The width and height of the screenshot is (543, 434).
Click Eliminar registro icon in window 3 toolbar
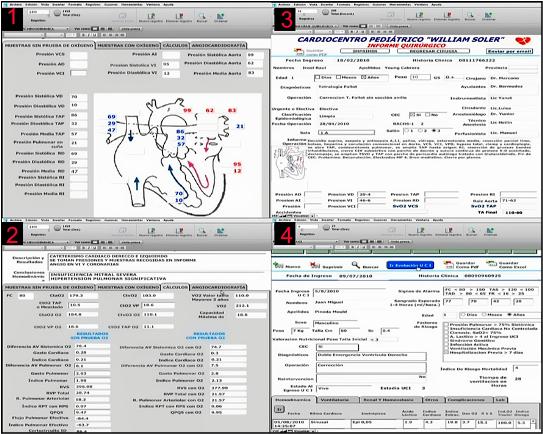[448, 15]
